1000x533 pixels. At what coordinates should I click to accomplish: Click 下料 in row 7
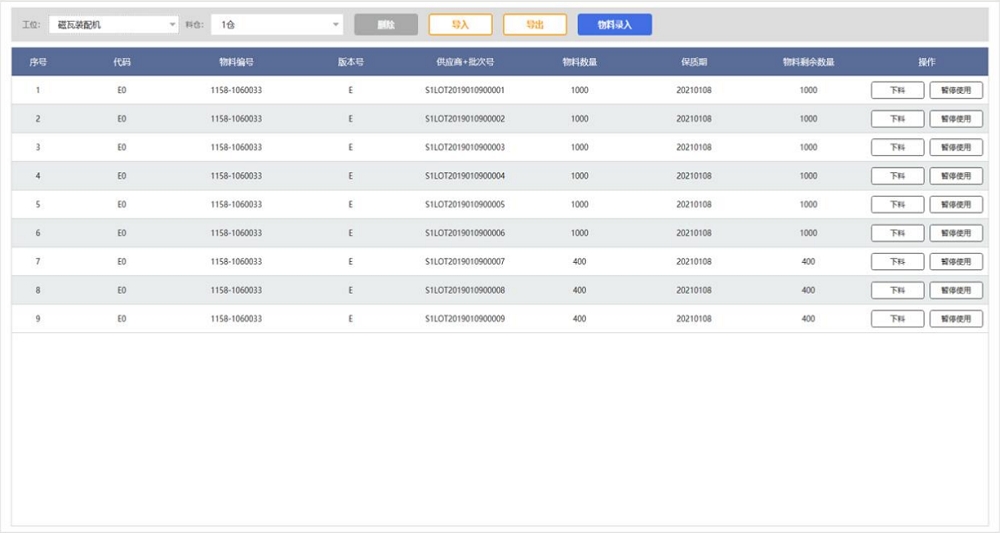(897, 262)
